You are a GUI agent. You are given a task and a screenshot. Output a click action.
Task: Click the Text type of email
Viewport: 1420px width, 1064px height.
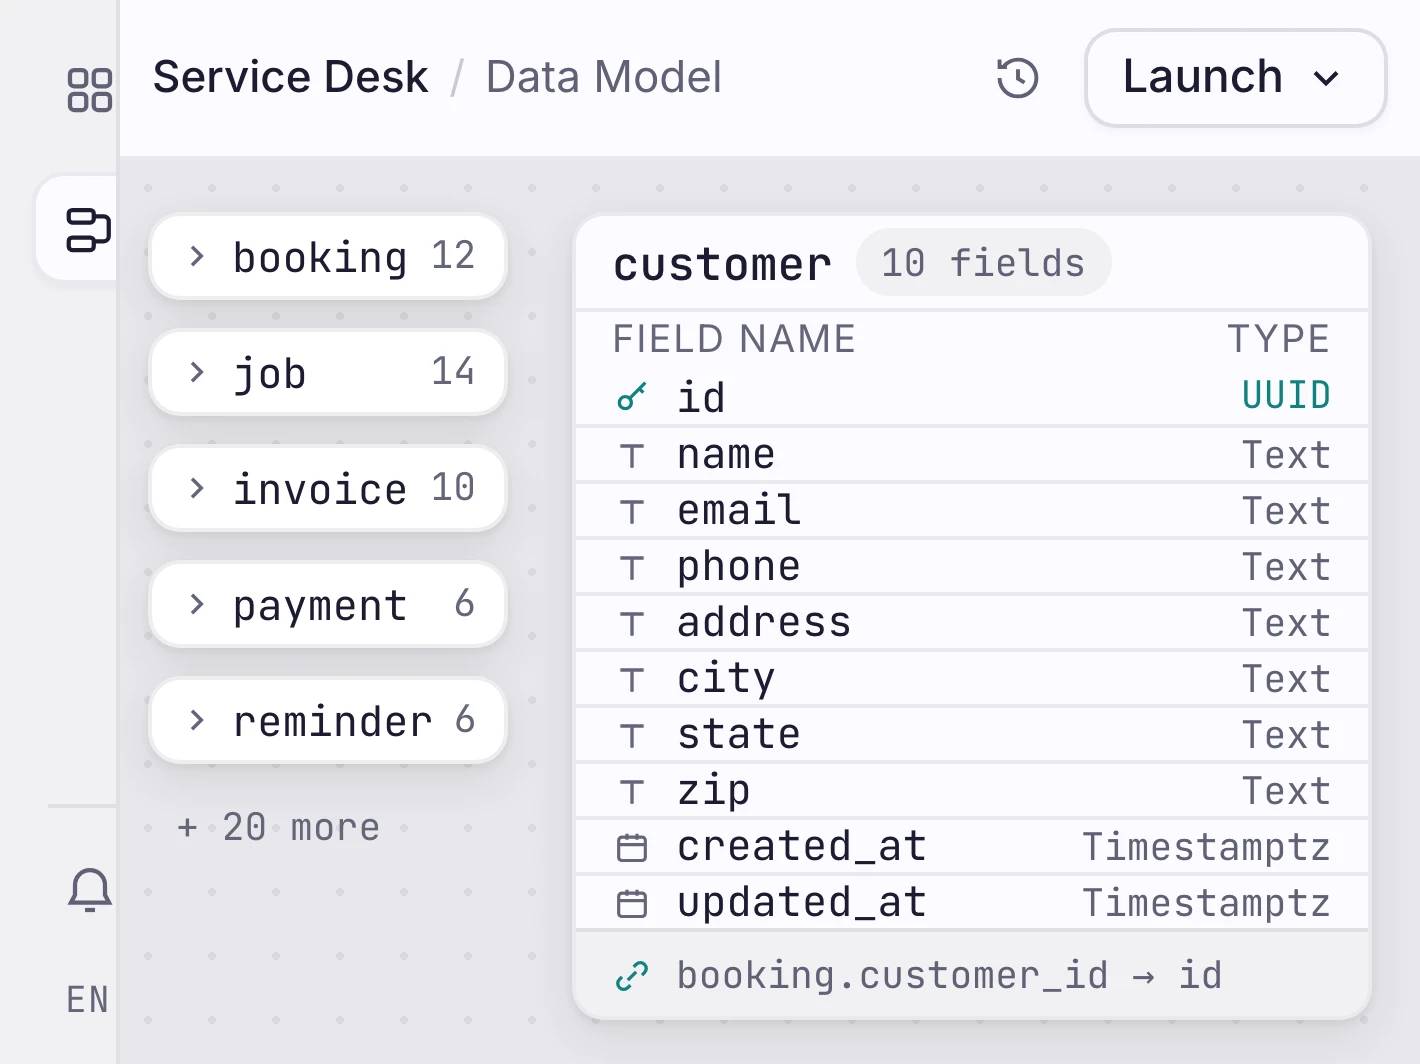(1286, 511)
